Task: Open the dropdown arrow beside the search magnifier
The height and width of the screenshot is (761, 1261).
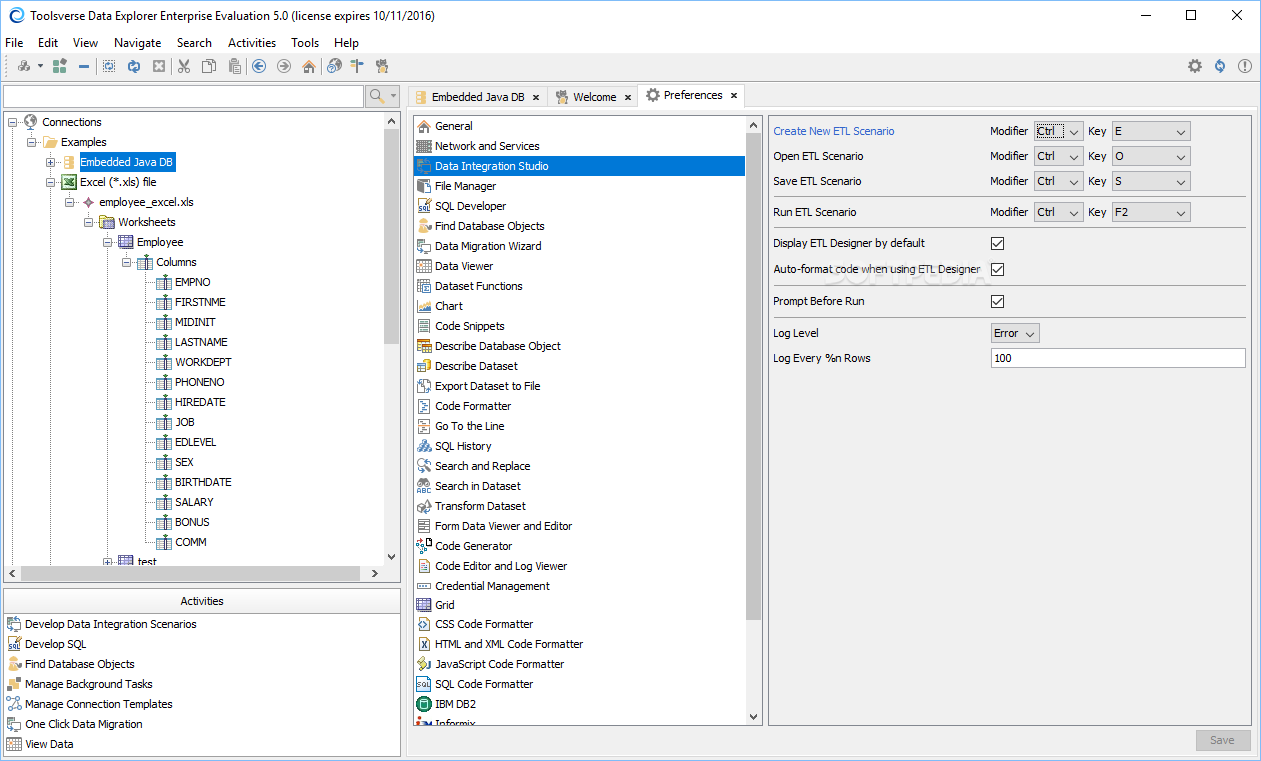Action: (393, 96)
